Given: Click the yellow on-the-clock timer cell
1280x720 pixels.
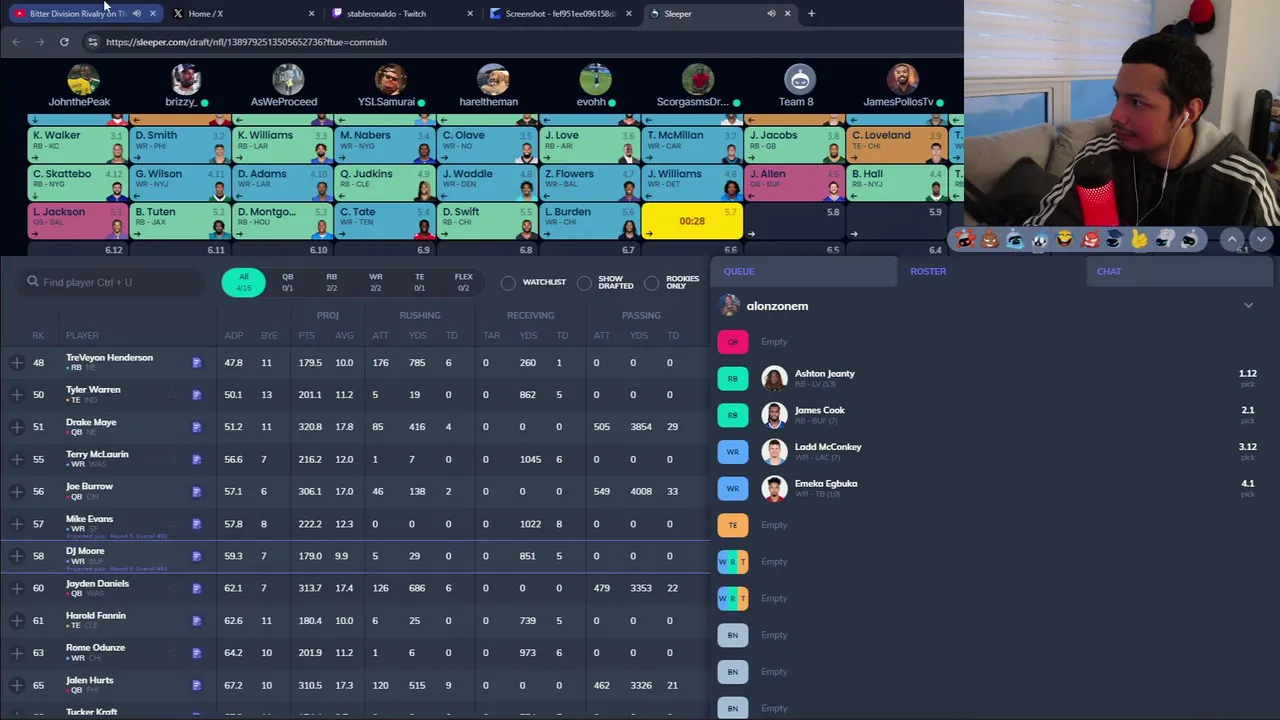Looking at the screenshot, I should (692, 221).
